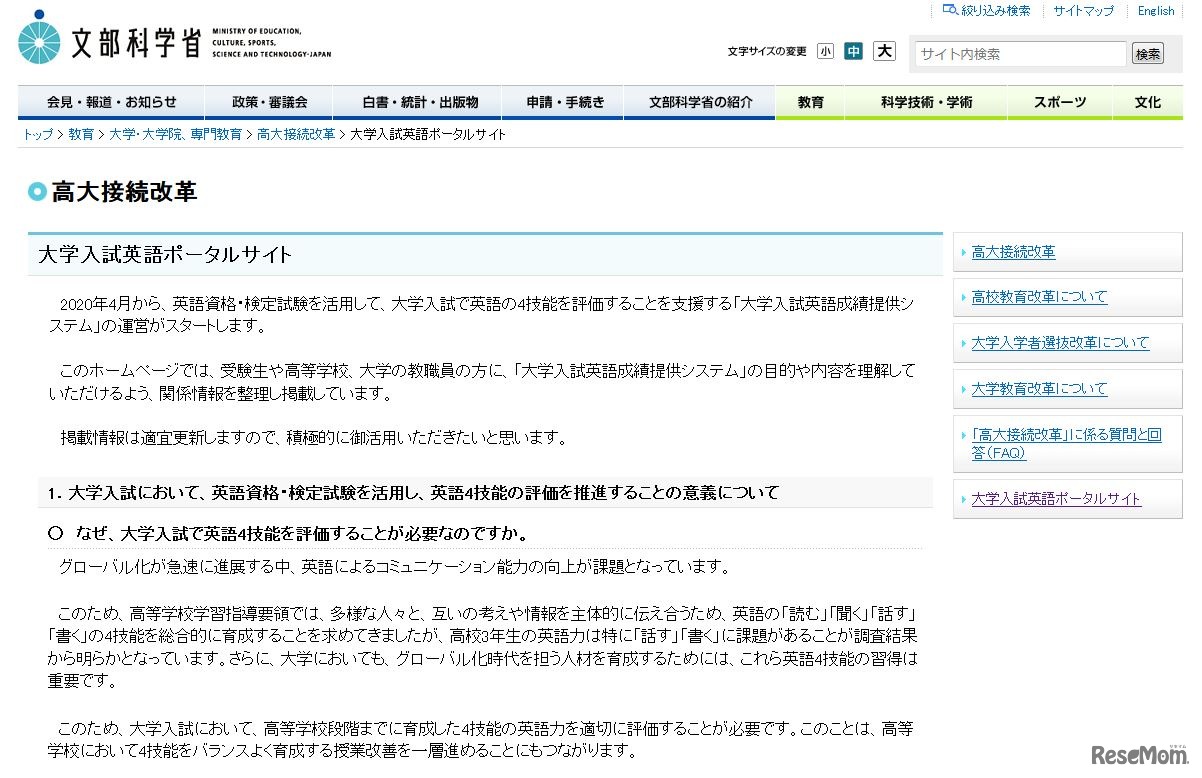Screen dimensions: 1202x778
Task: Select the 中 medium text size option
Action: [x=853, y=50]
